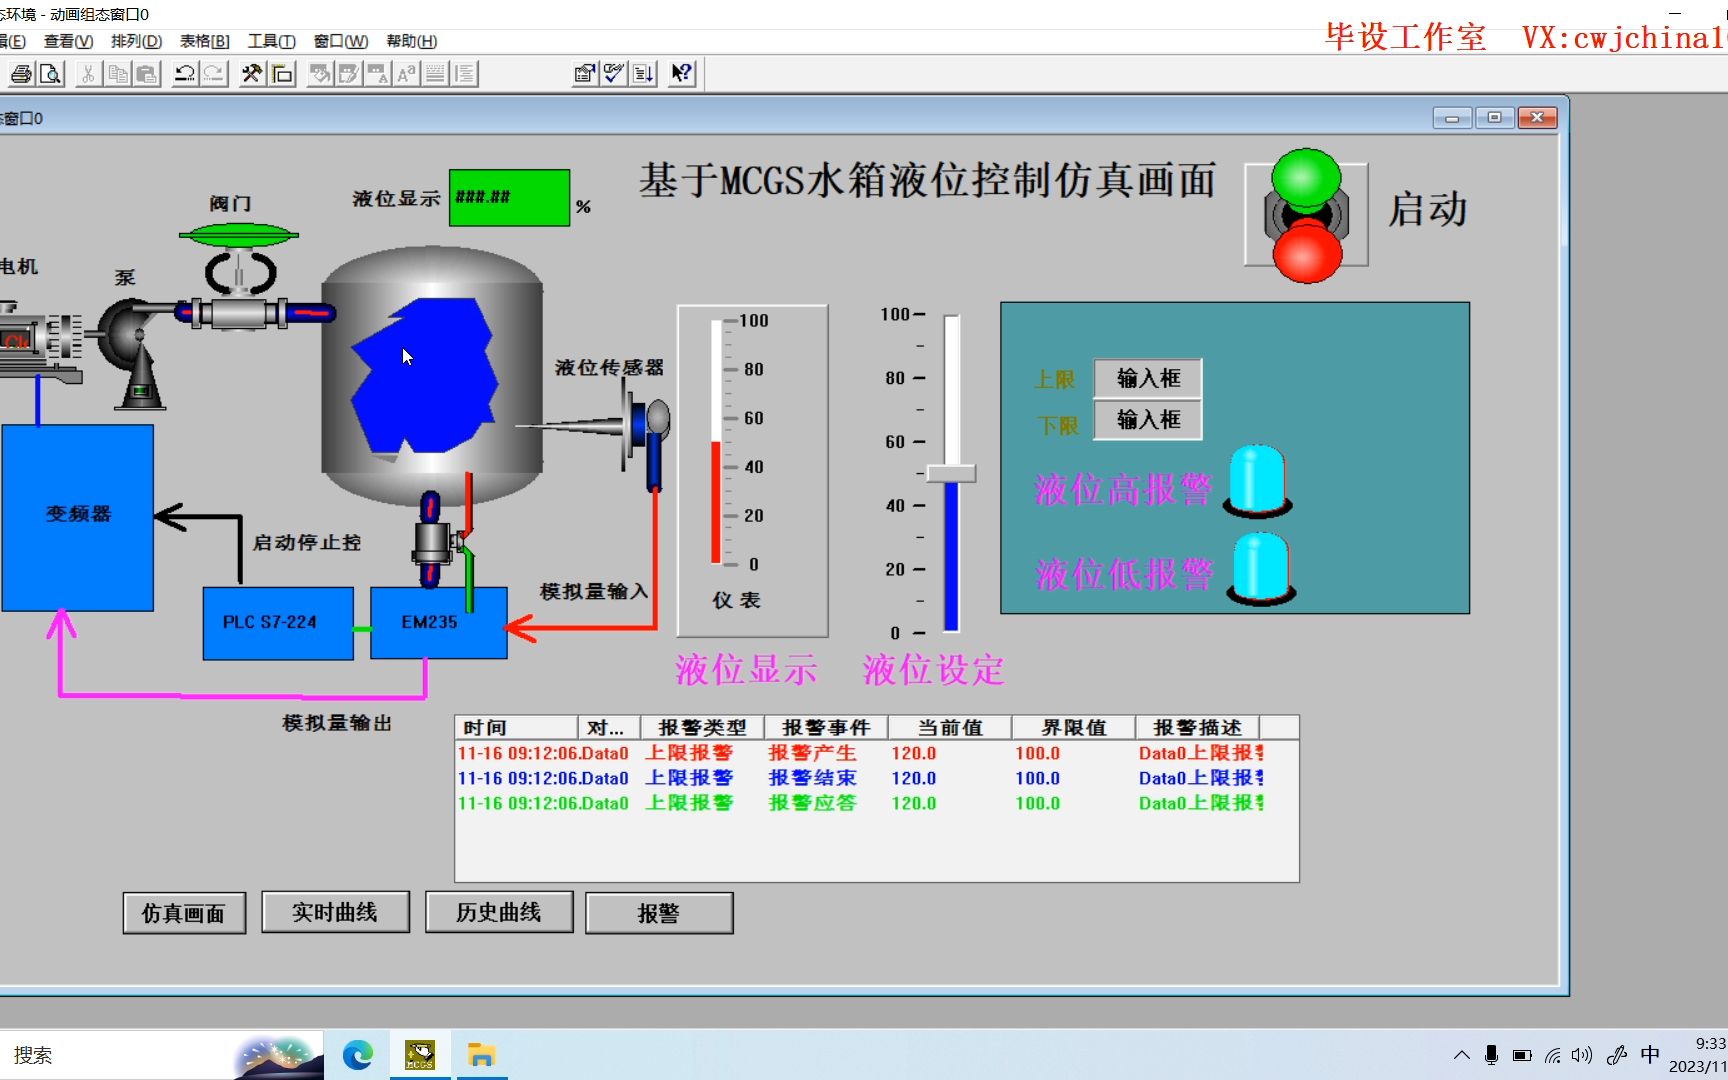1728x1080 pixels.
Task: Click the battery tray icon
Action: click(1522, 1055)
